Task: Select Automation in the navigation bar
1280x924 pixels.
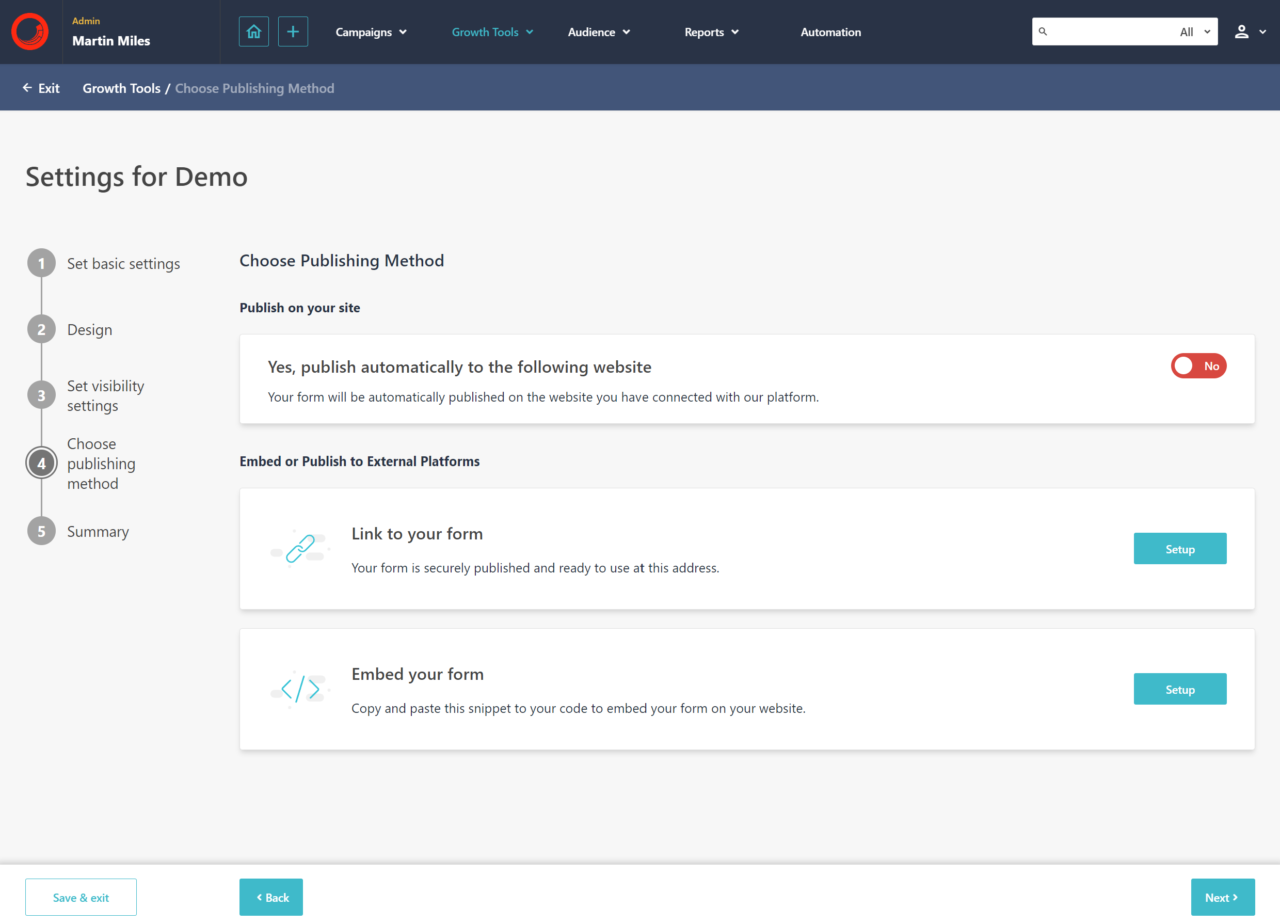Action: (x=830, y=31)
